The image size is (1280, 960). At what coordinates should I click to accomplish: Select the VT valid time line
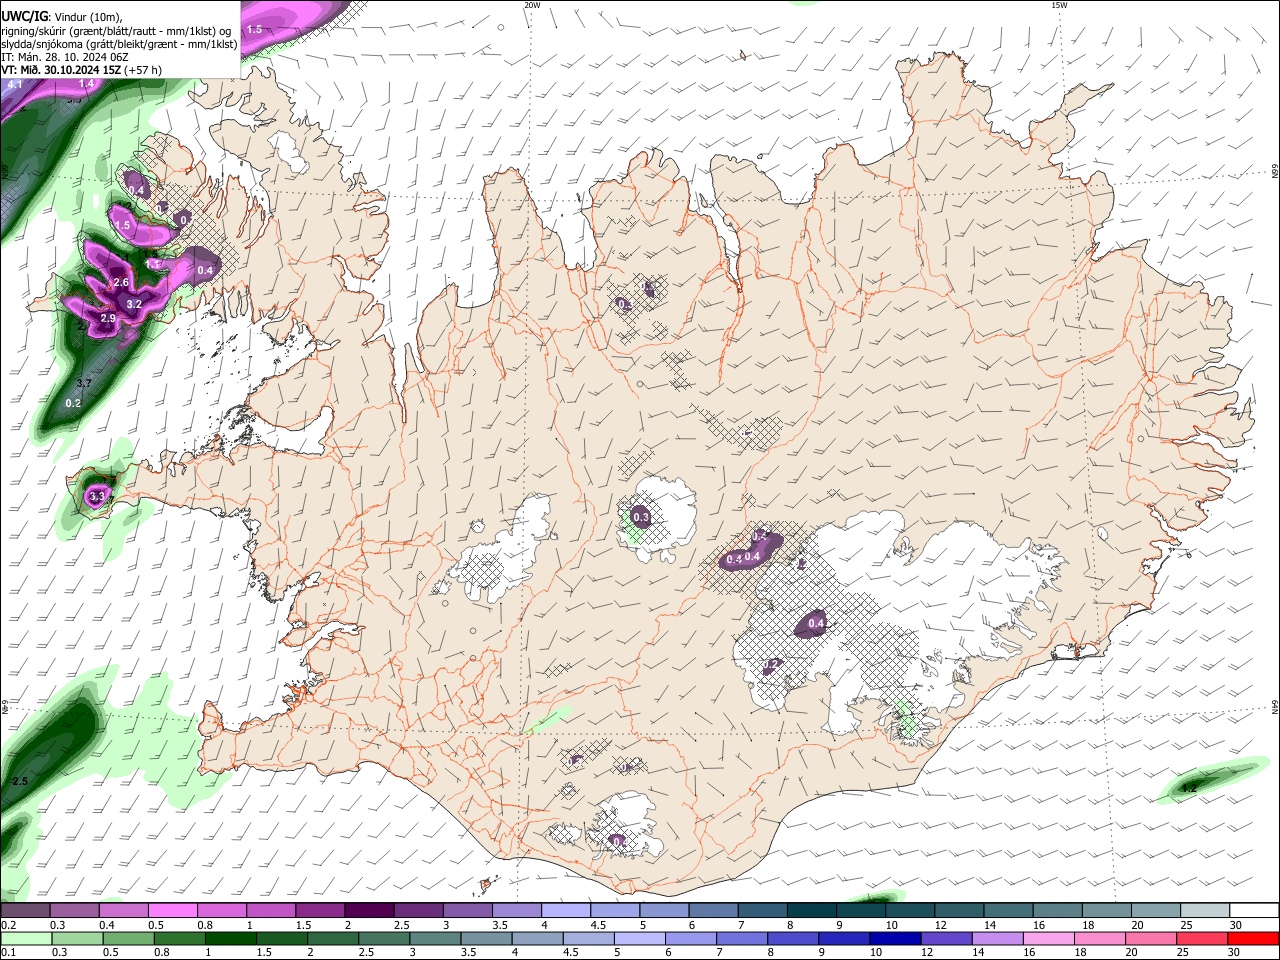point(82,70)
